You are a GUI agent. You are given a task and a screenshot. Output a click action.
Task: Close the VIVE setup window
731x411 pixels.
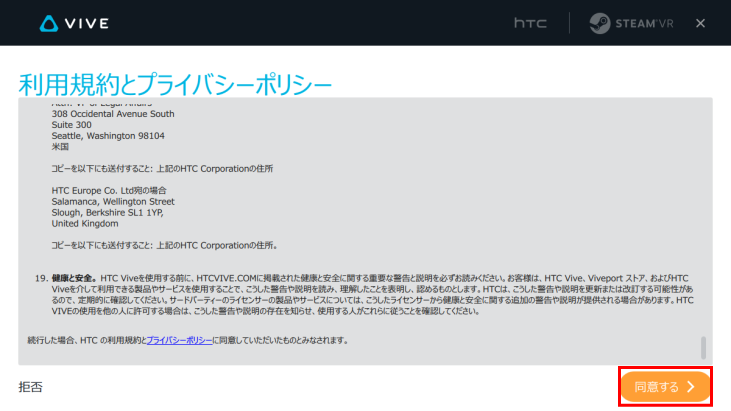(x=700, y=23)
